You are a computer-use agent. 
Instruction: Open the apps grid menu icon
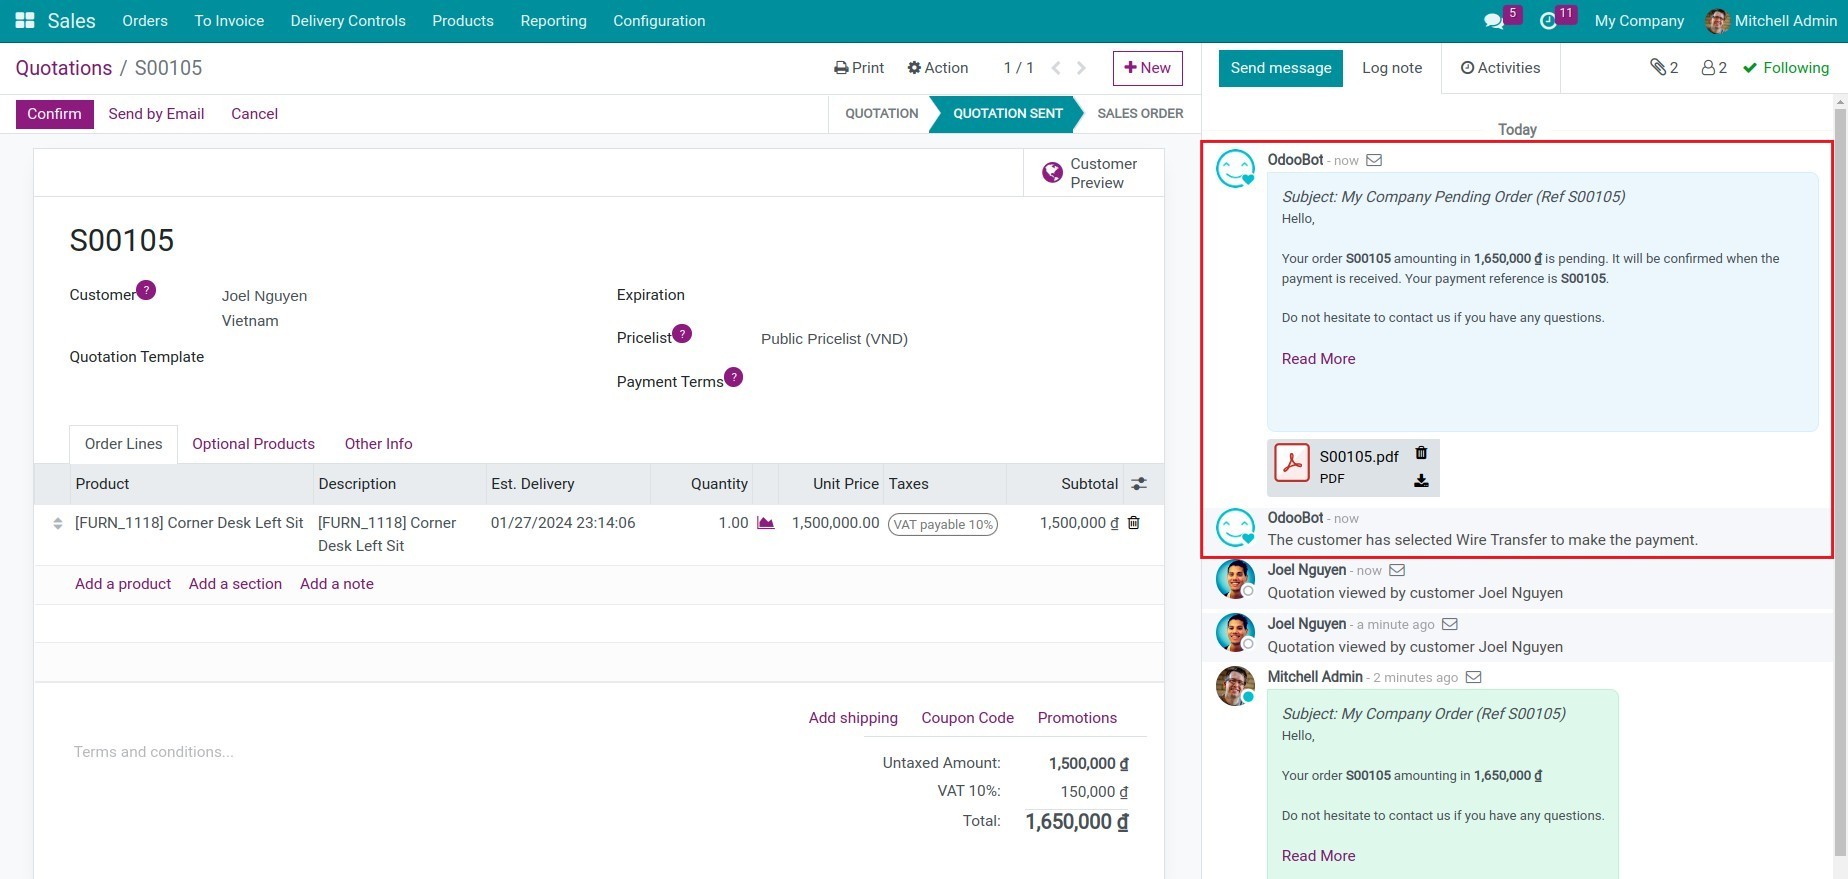25,20
